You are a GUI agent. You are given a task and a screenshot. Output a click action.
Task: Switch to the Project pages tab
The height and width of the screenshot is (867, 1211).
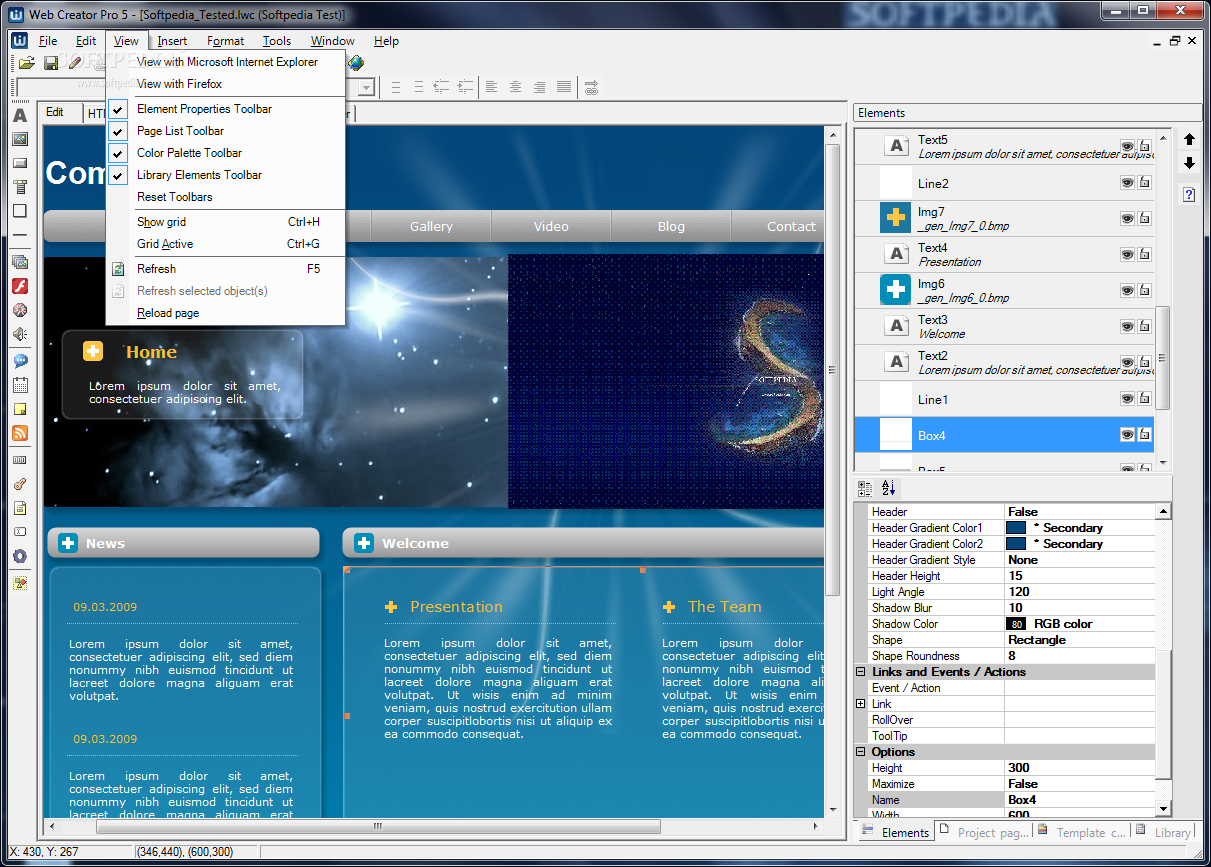tap(984, 832)
